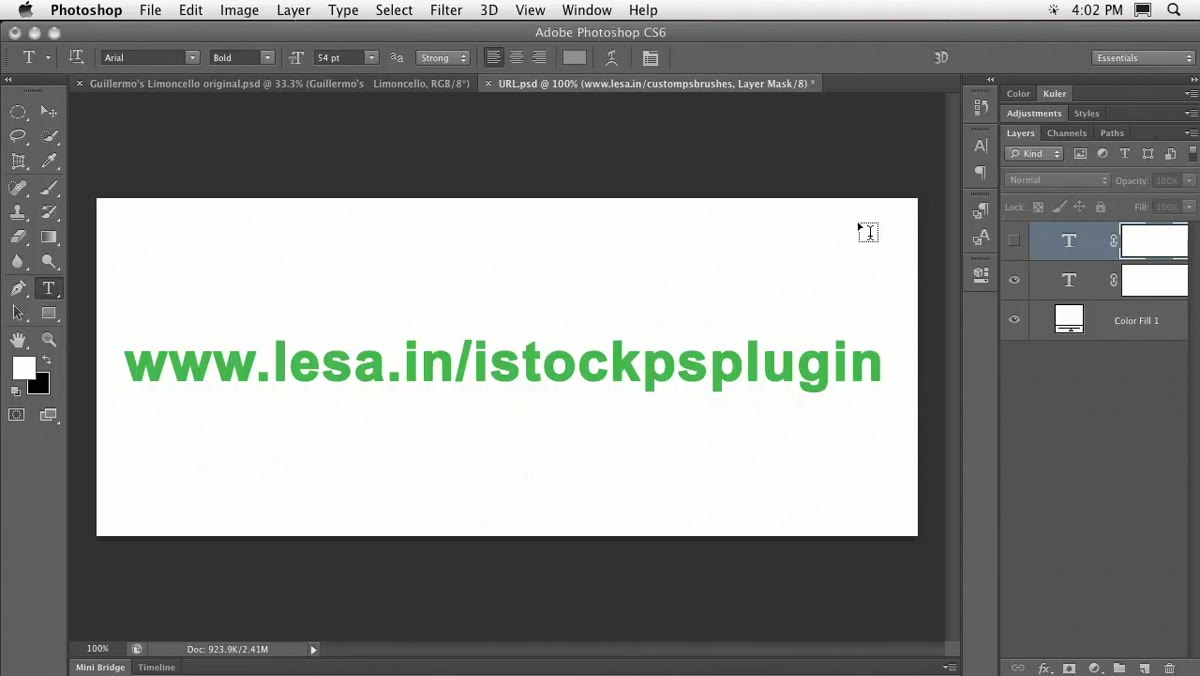This screenshot has width=1200, height=676.
Task: Select the Eraser tool
Action: pyautogui.click(x=18, y=237)
